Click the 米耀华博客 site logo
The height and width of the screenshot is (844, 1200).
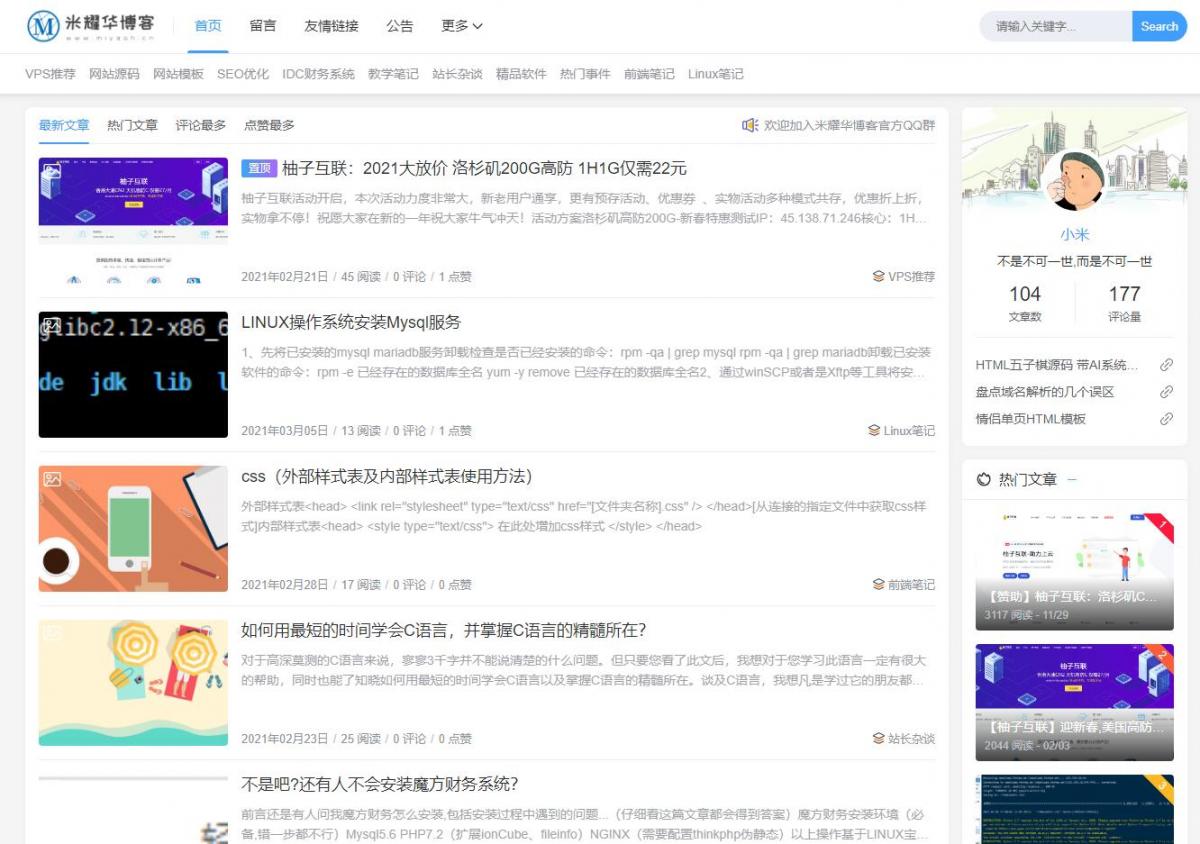click(x=91, y=27)
